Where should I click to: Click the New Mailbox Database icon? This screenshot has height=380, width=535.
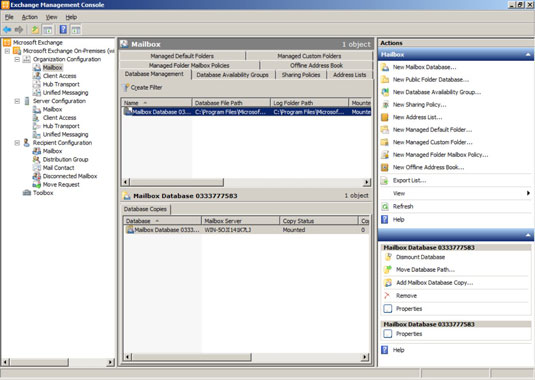click(385, 67)
